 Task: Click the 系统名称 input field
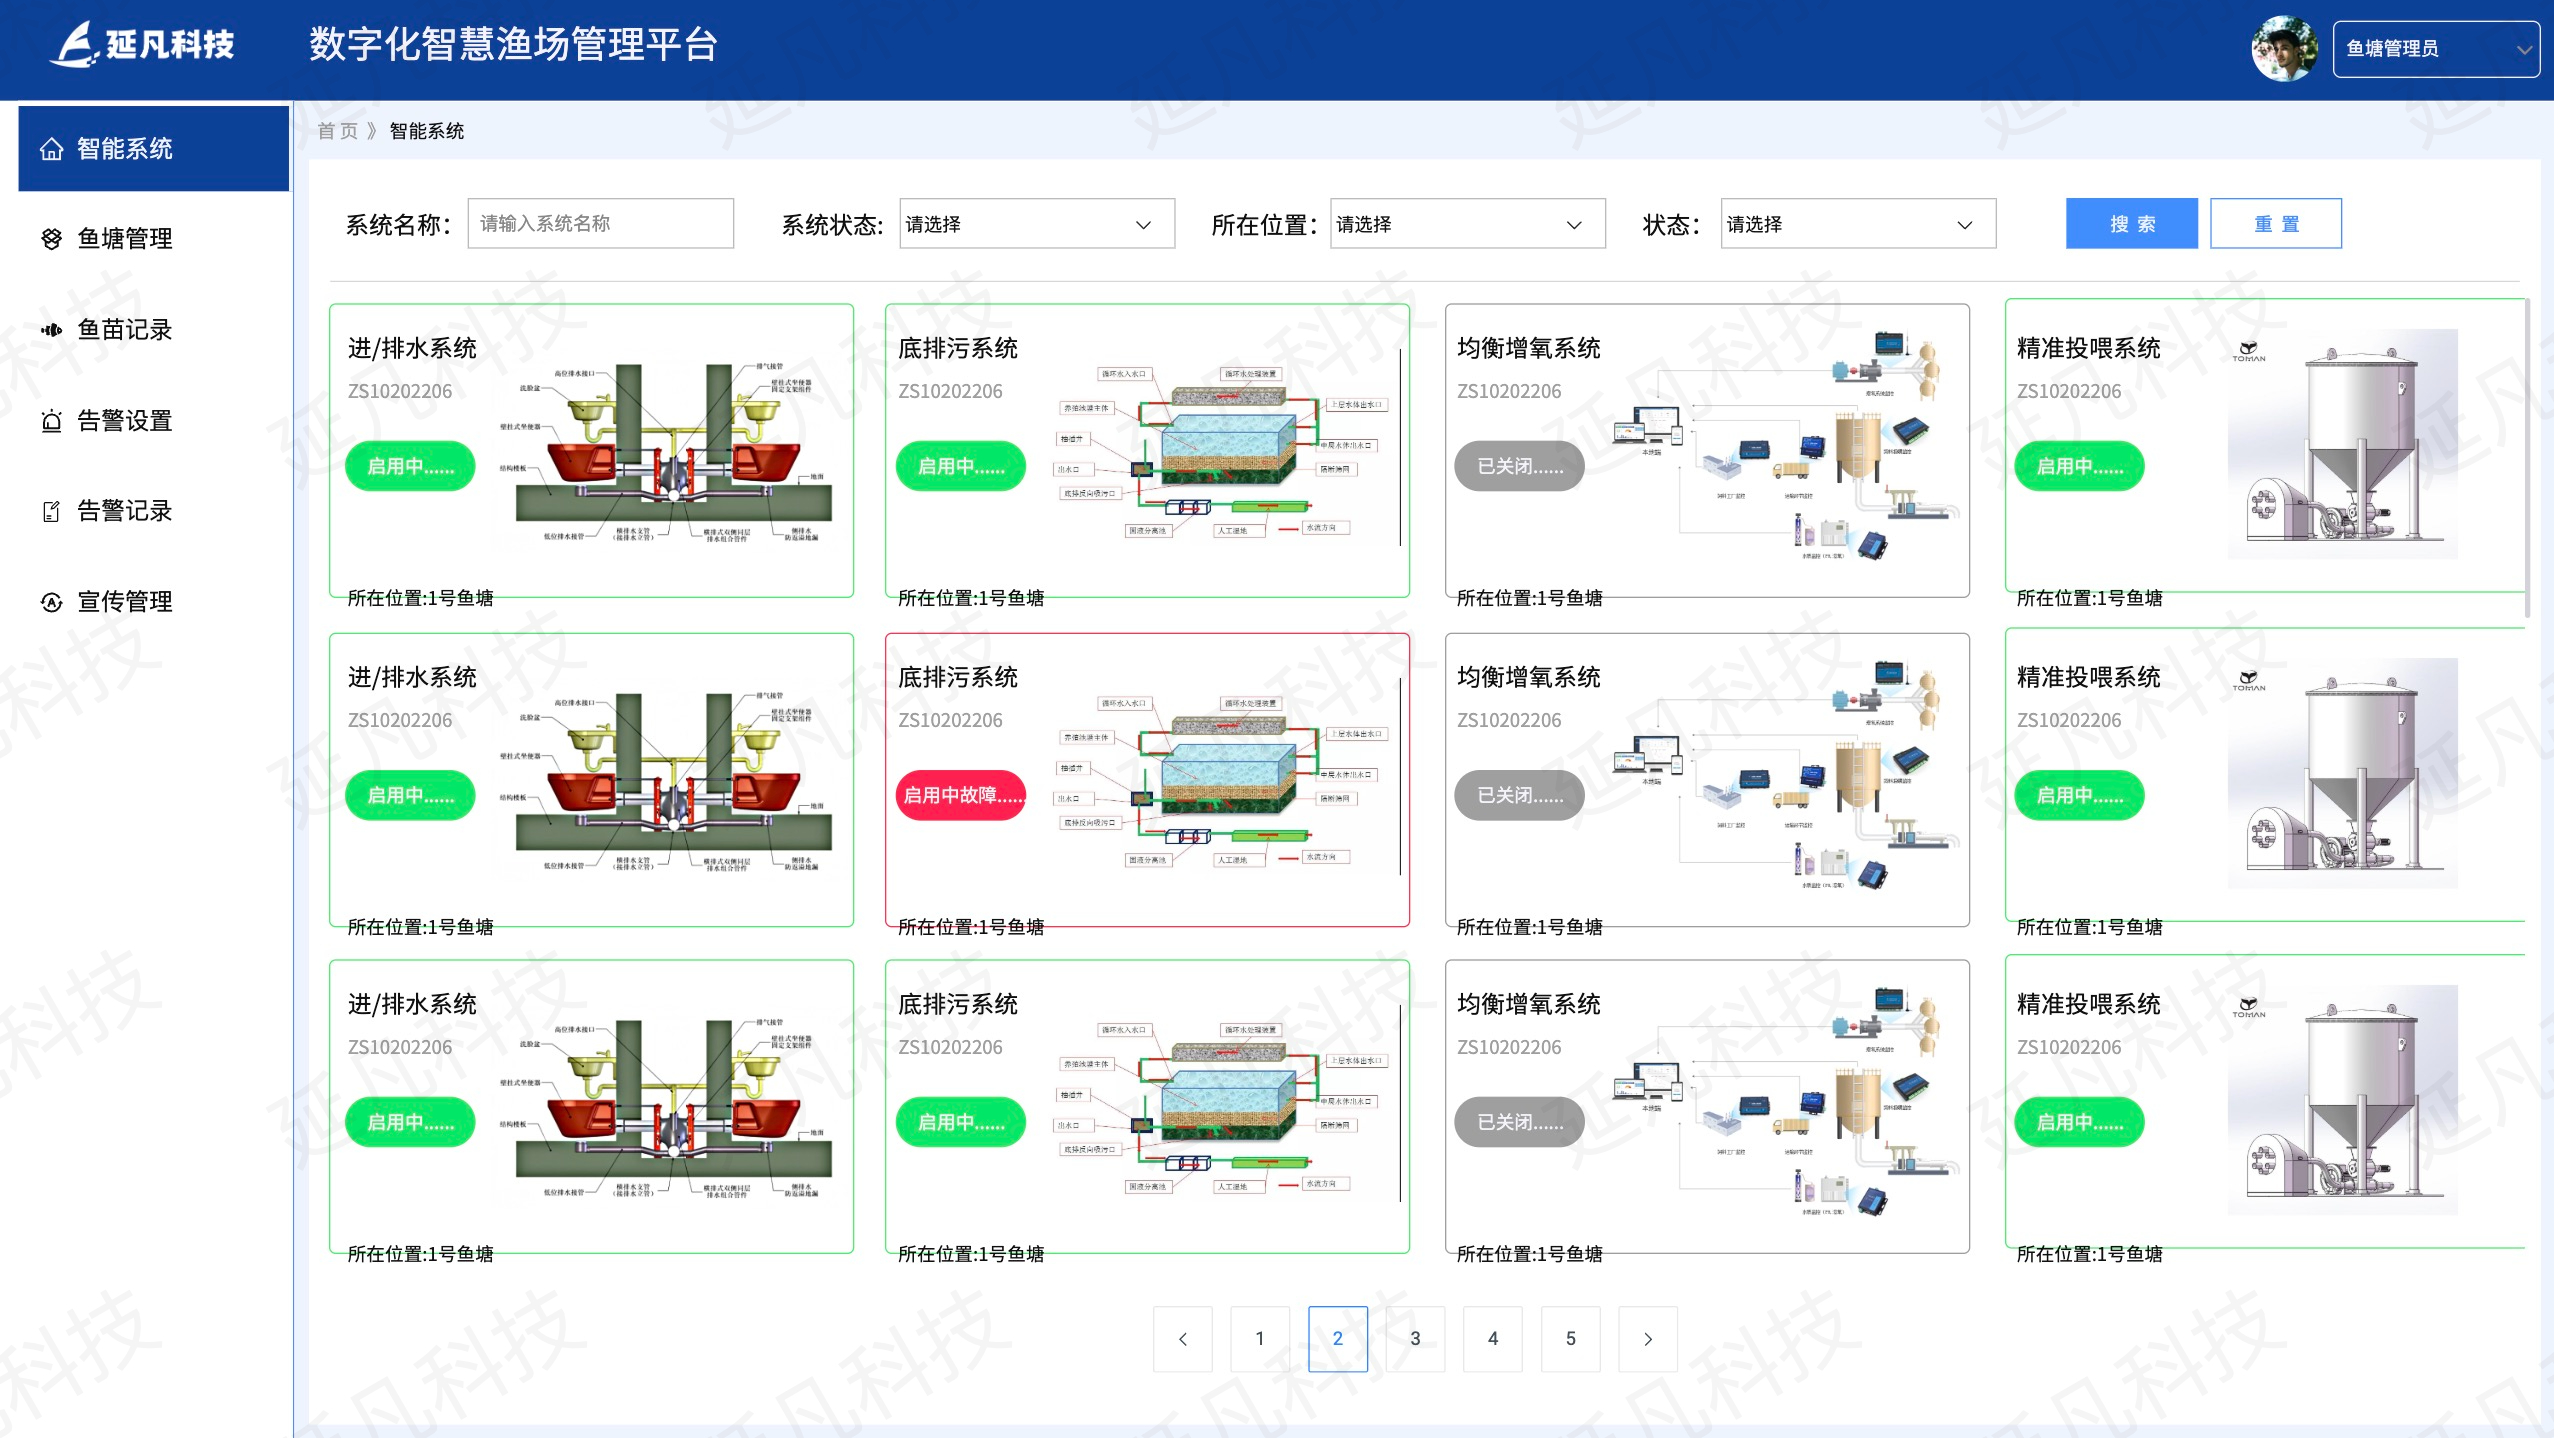click(600, 224)
